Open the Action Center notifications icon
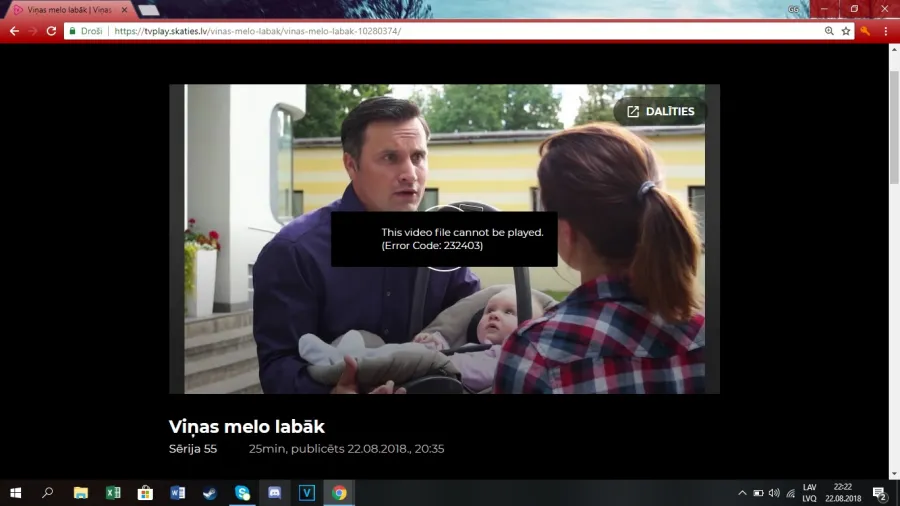This screenshot has width=900, height=506. [x=880, y=493]
